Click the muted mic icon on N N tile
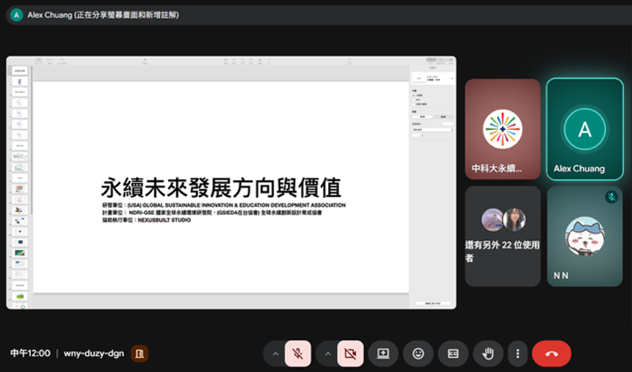Screen dimensions: 632x372 611,197
